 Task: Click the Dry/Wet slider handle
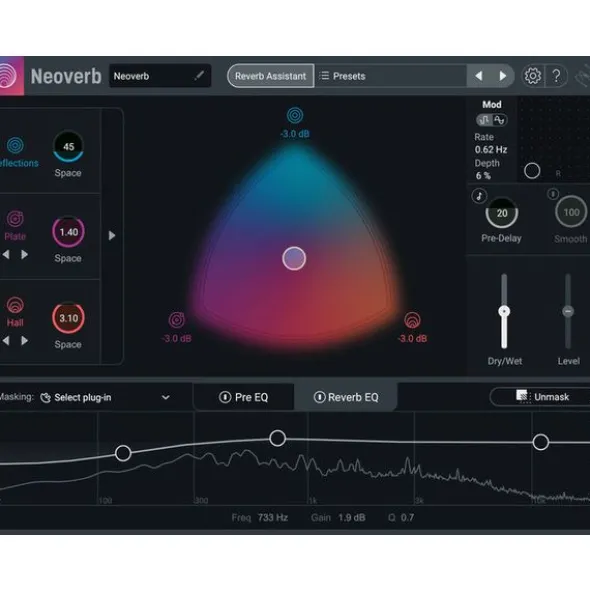coord(504,311)
